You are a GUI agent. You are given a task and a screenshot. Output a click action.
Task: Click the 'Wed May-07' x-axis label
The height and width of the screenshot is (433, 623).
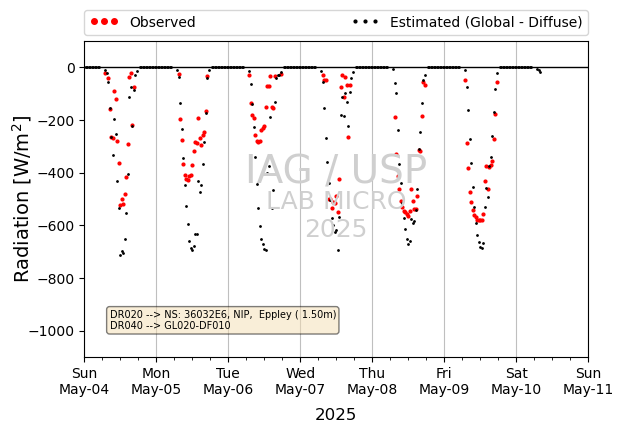(300, 381)
